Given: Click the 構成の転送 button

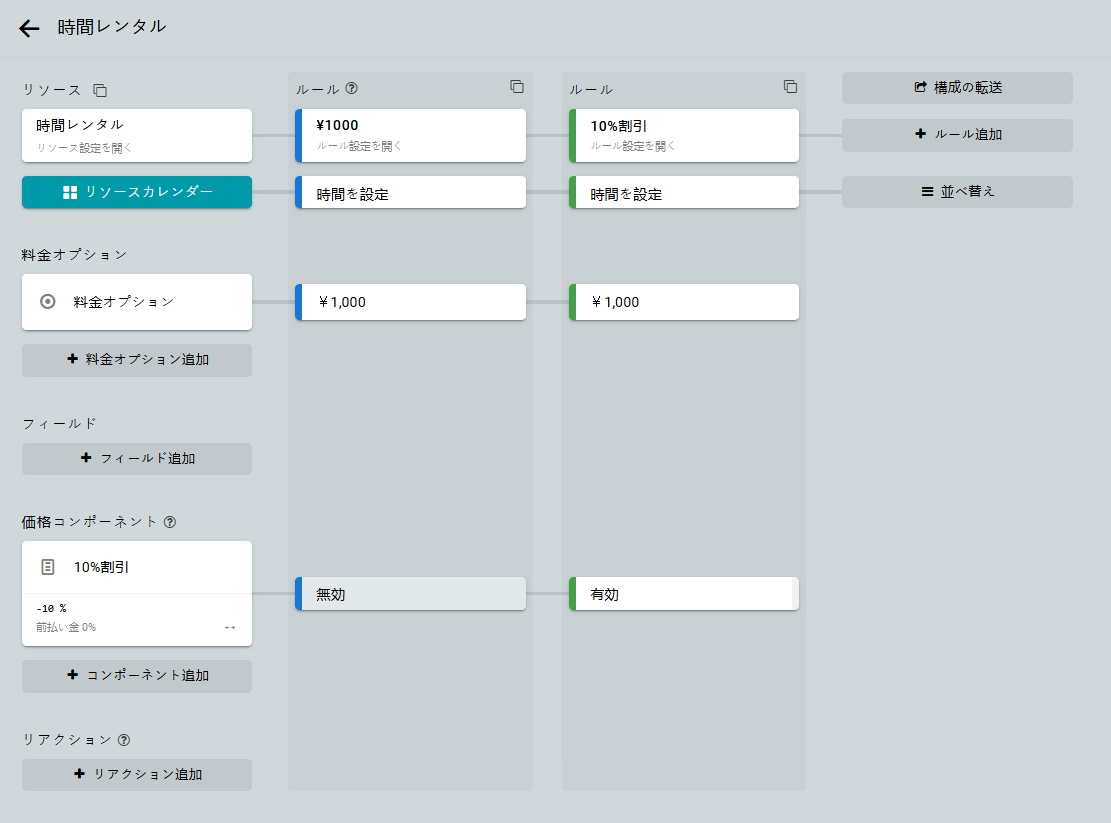Looking at the screenshot, I should point(957,88).
